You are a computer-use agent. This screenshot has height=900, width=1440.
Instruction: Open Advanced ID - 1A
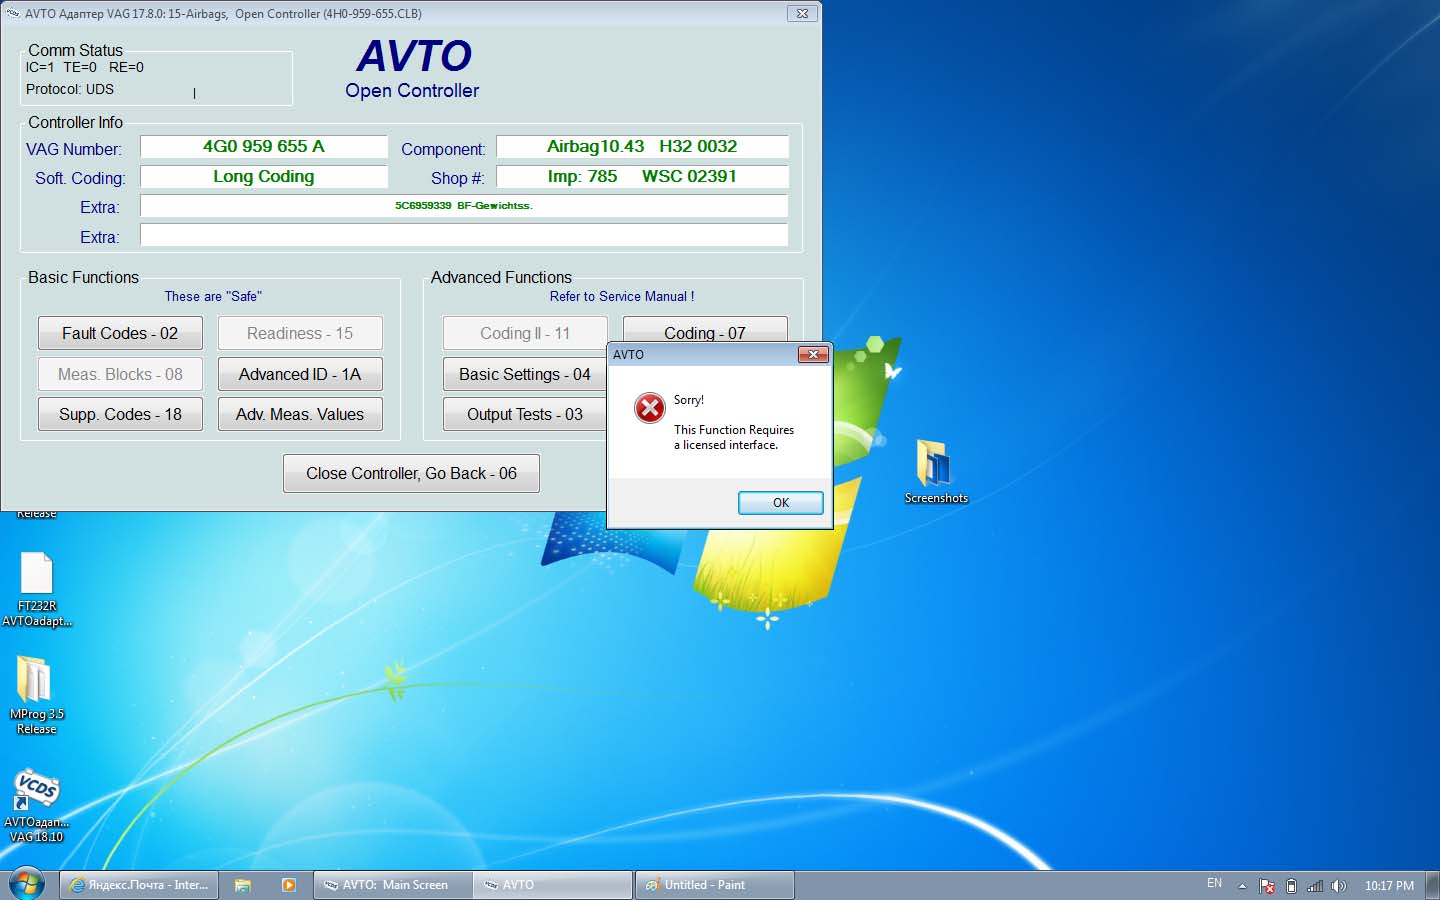point(300,374)
